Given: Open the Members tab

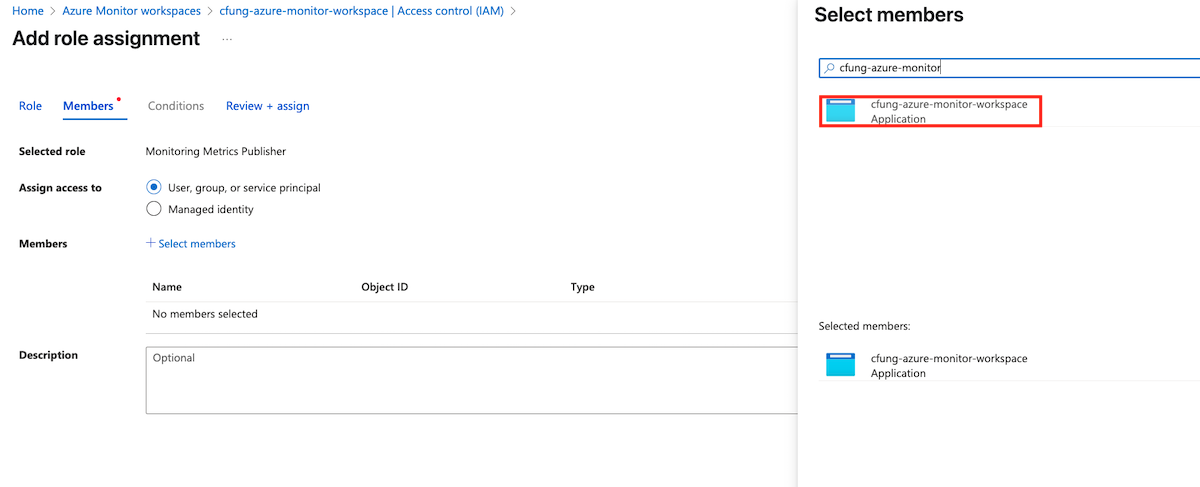Looking at the screenshot, I should (x=88, y=106).
